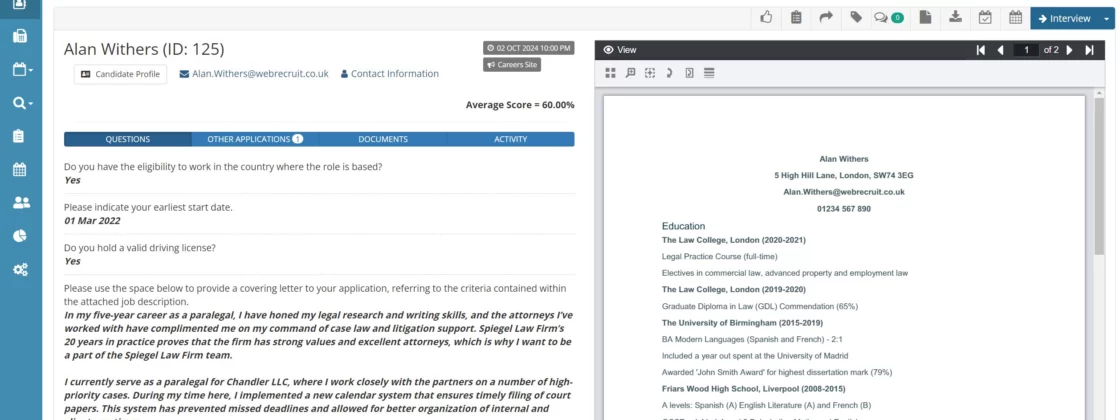Expand the calendar folder sidebar menu
1120x420 pixels.
pyautogui.click(x=22, y=70)
